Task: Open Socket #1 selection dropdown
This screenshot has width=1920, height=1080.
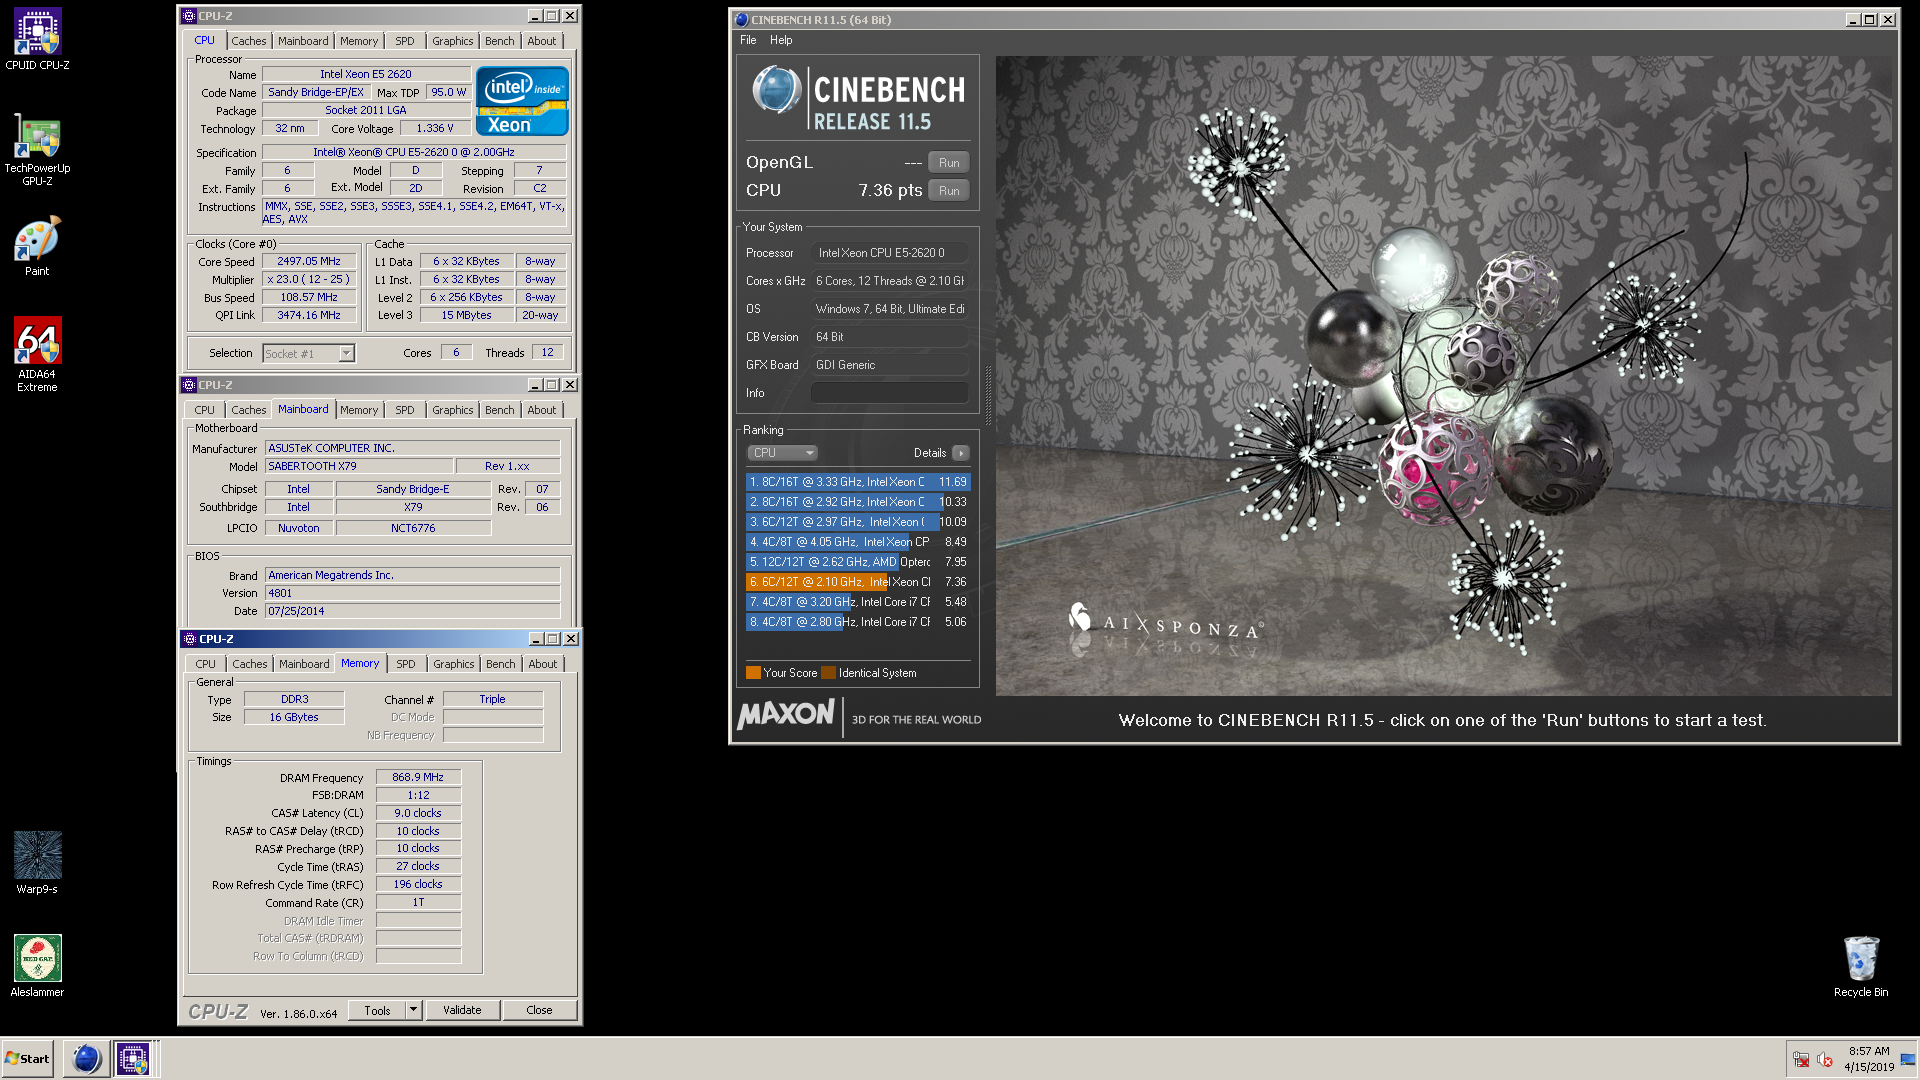Action: pos(308,354)
